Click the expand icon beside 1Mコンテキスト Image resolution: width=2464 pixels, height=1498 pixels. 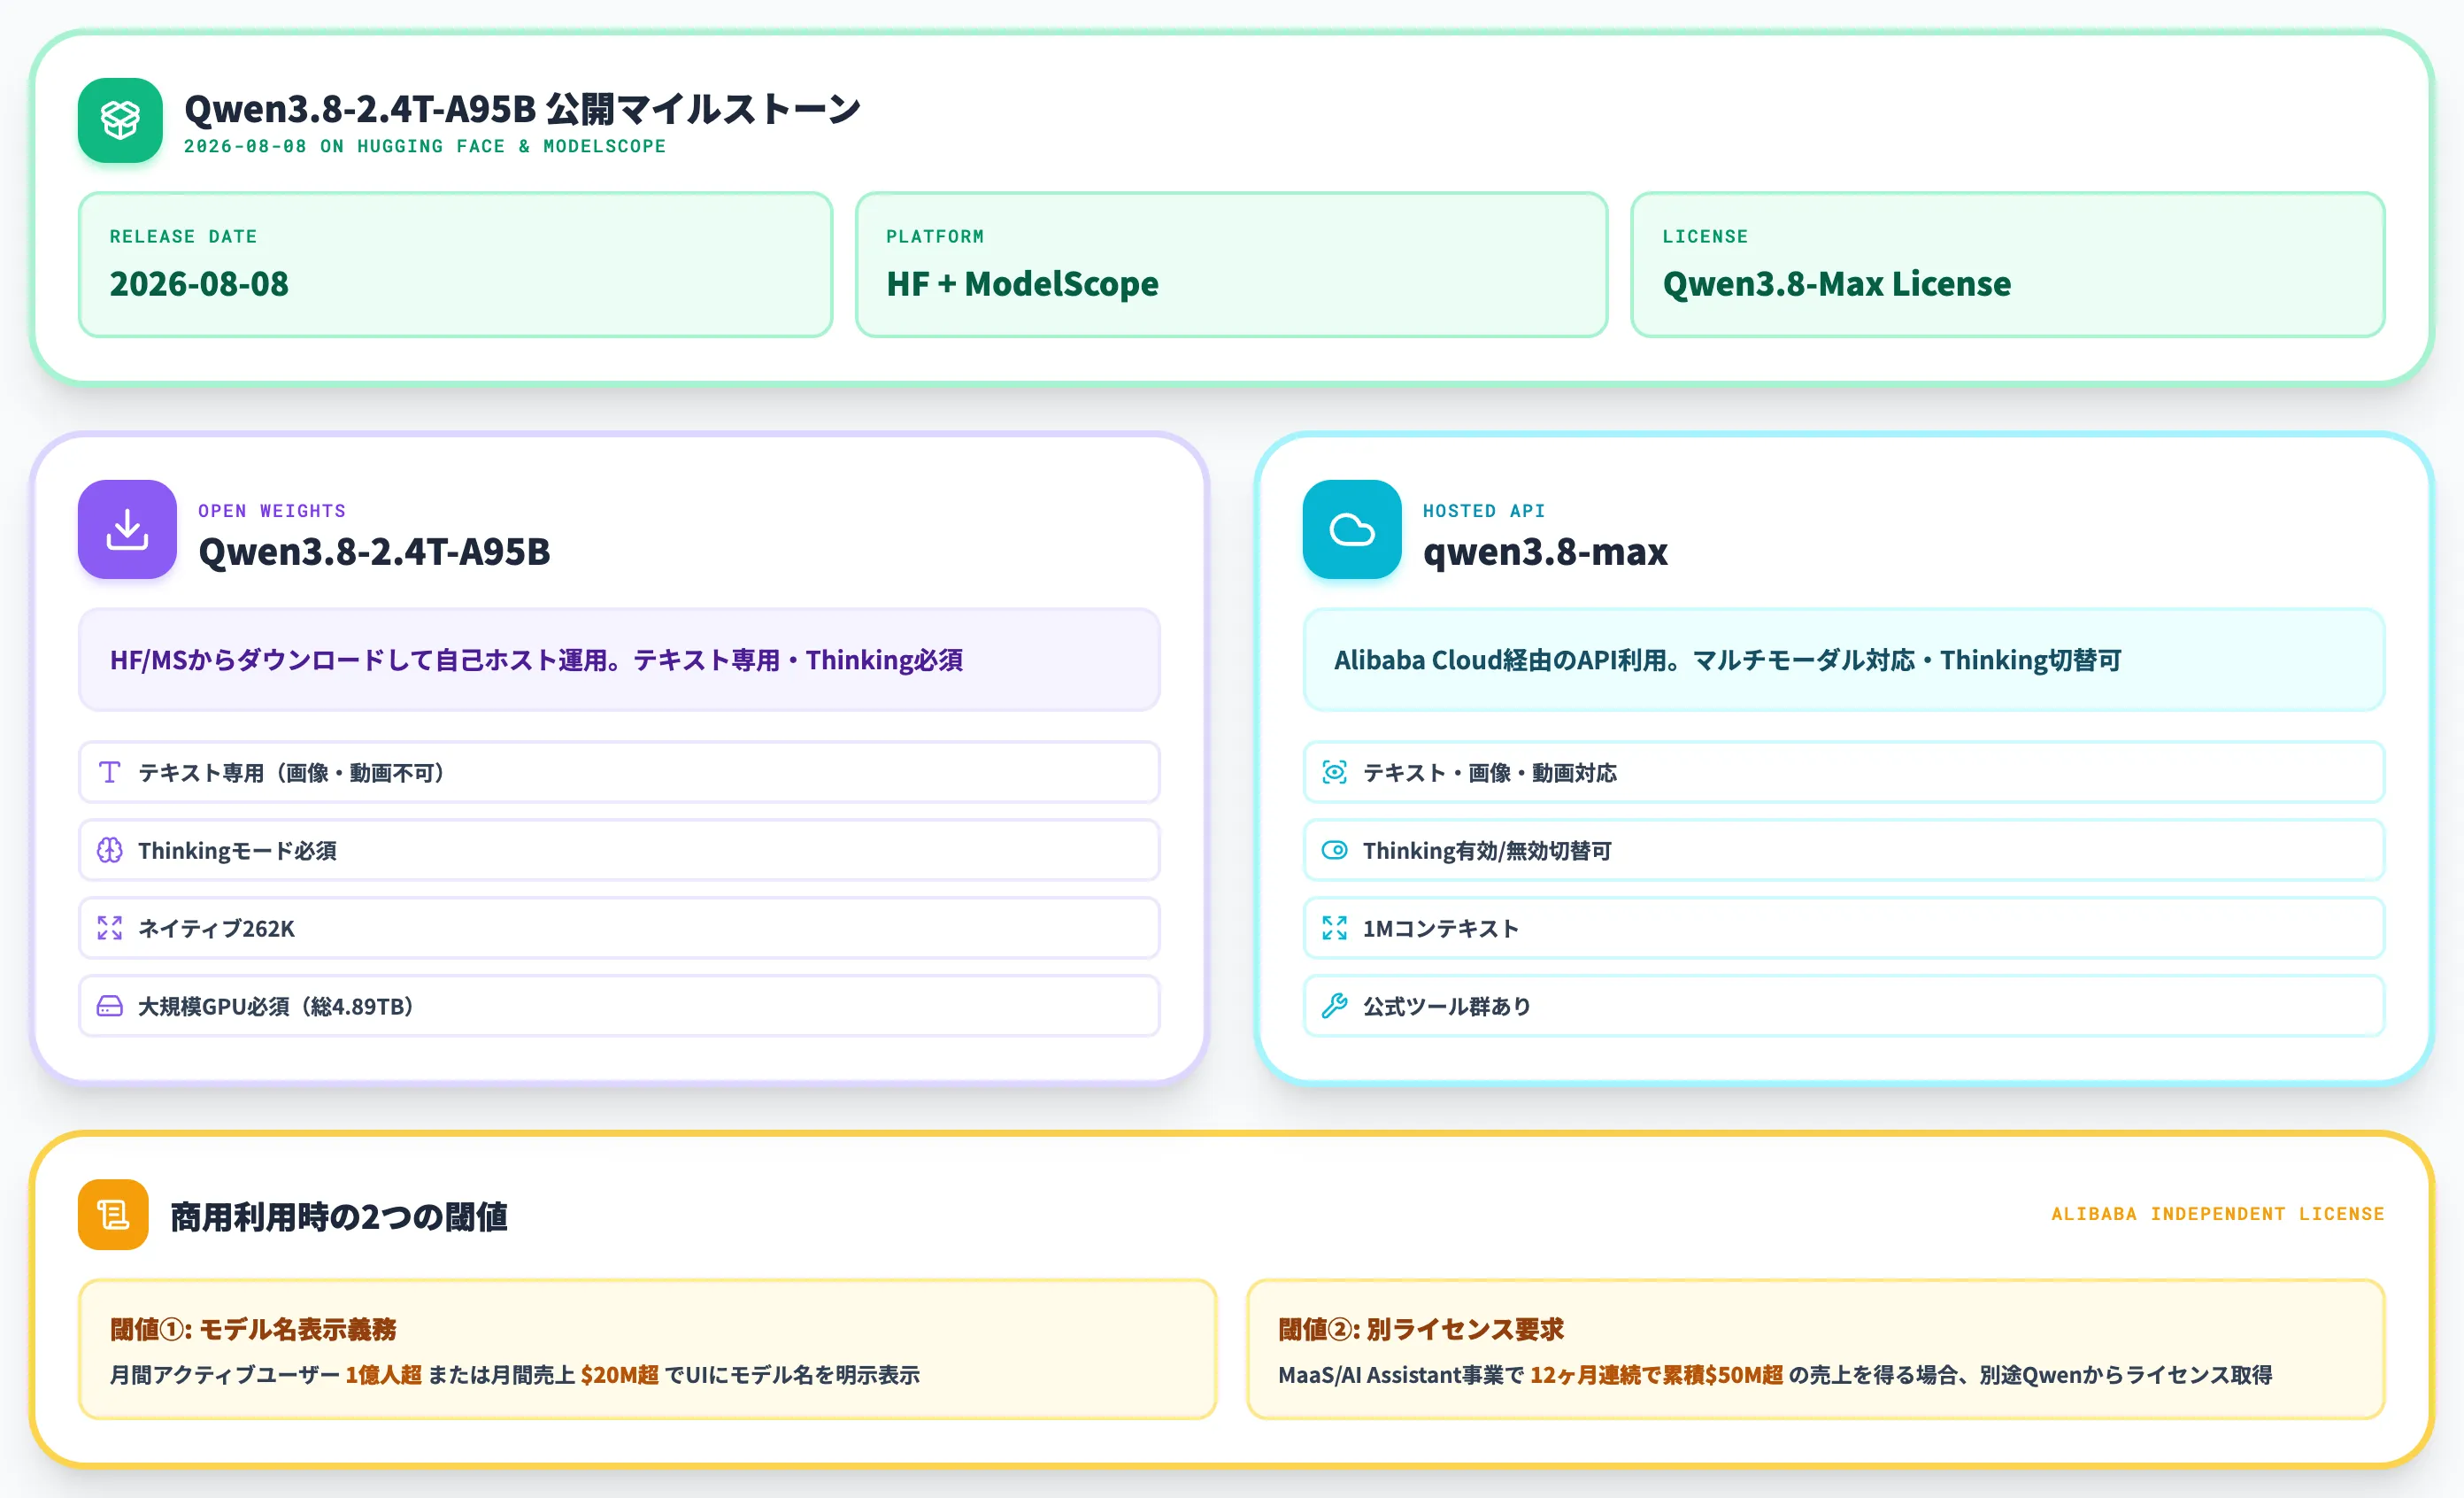1335,928
